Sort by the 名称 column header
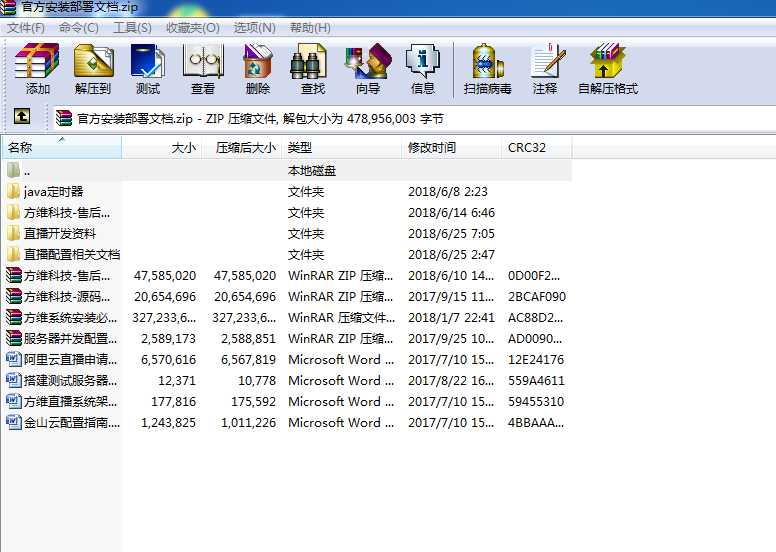The image size is (776, 552). click(x=62, y=148)
